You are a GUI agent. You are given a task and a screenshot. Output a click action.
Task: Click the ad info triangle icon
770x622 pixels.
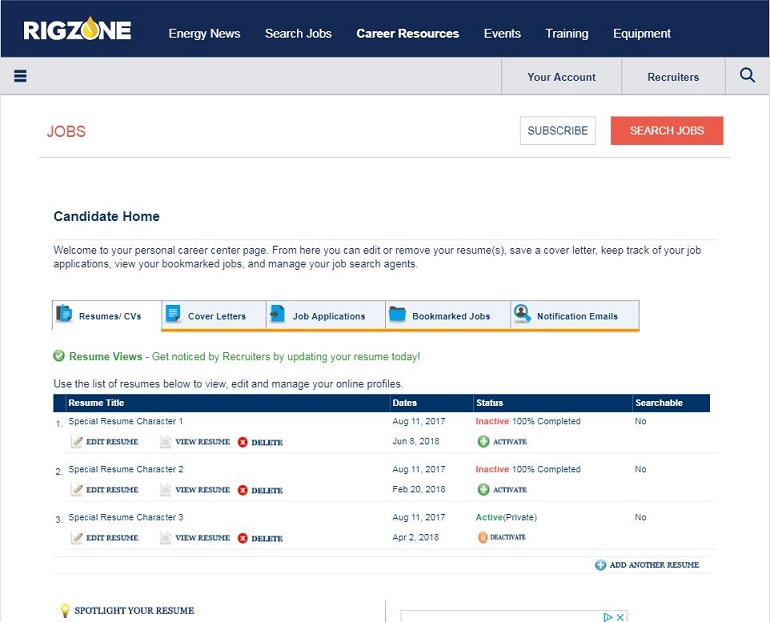[x=607, y=617]
